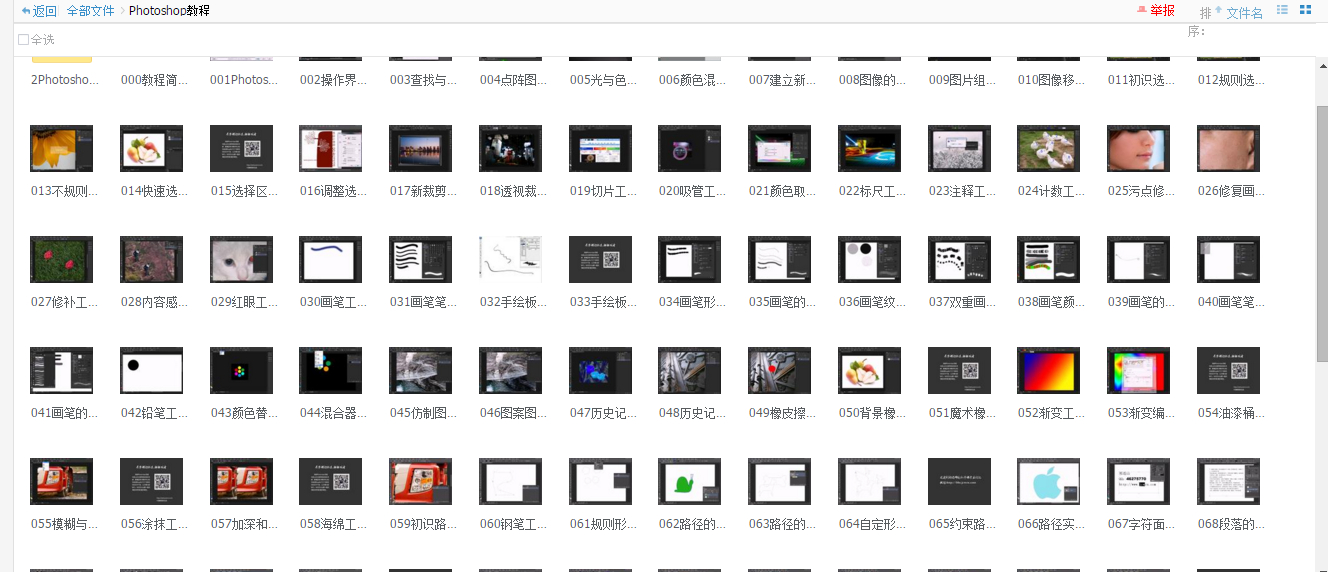Click the file name 006颜色混...
The height and width of the screenshot is (572, 1328).
[x=693, y=80]
